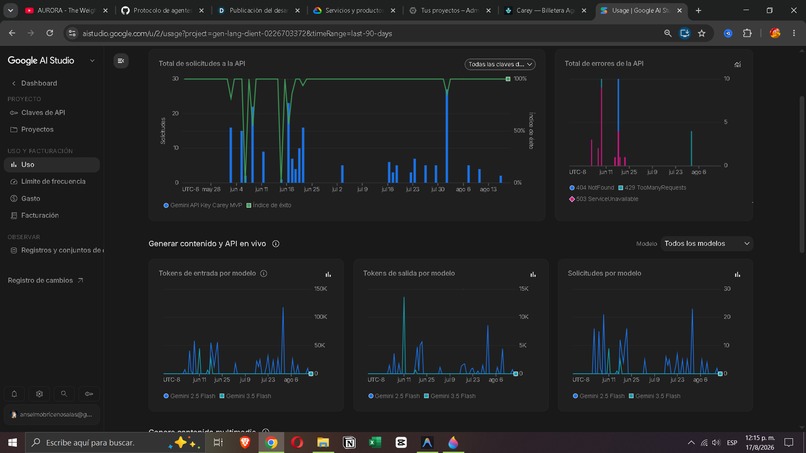Open tab search dropdown arrow
806x453 pixels.
coord(10,10)
